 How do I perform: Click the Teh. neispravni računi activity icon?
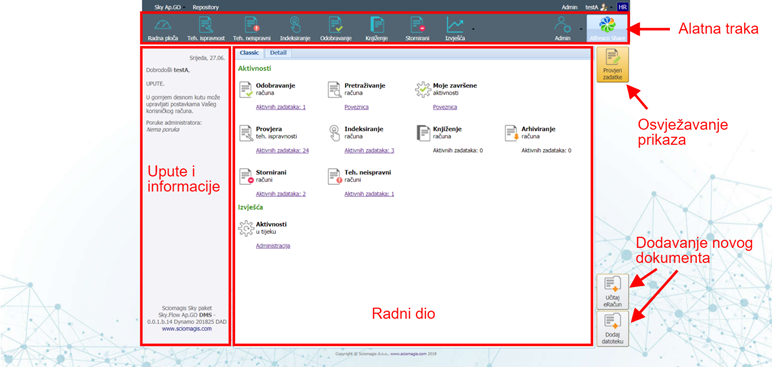coord(334,176)
